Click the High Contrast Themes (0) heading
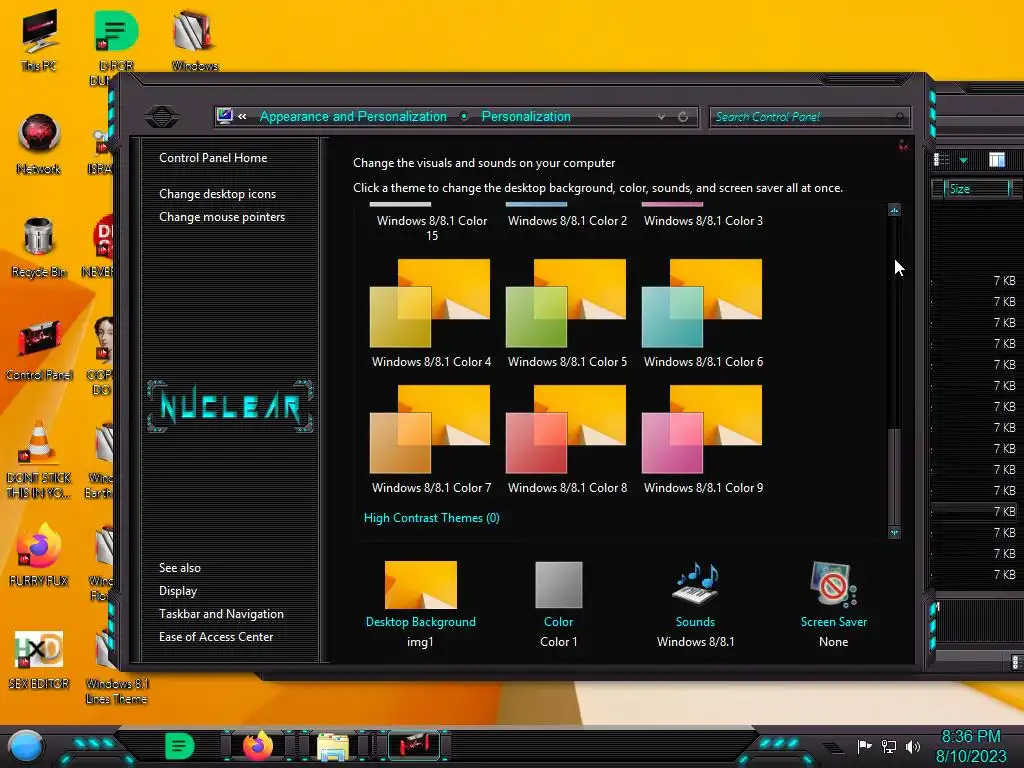Viewport: 1024px width, 768px height. coord(432,518)
